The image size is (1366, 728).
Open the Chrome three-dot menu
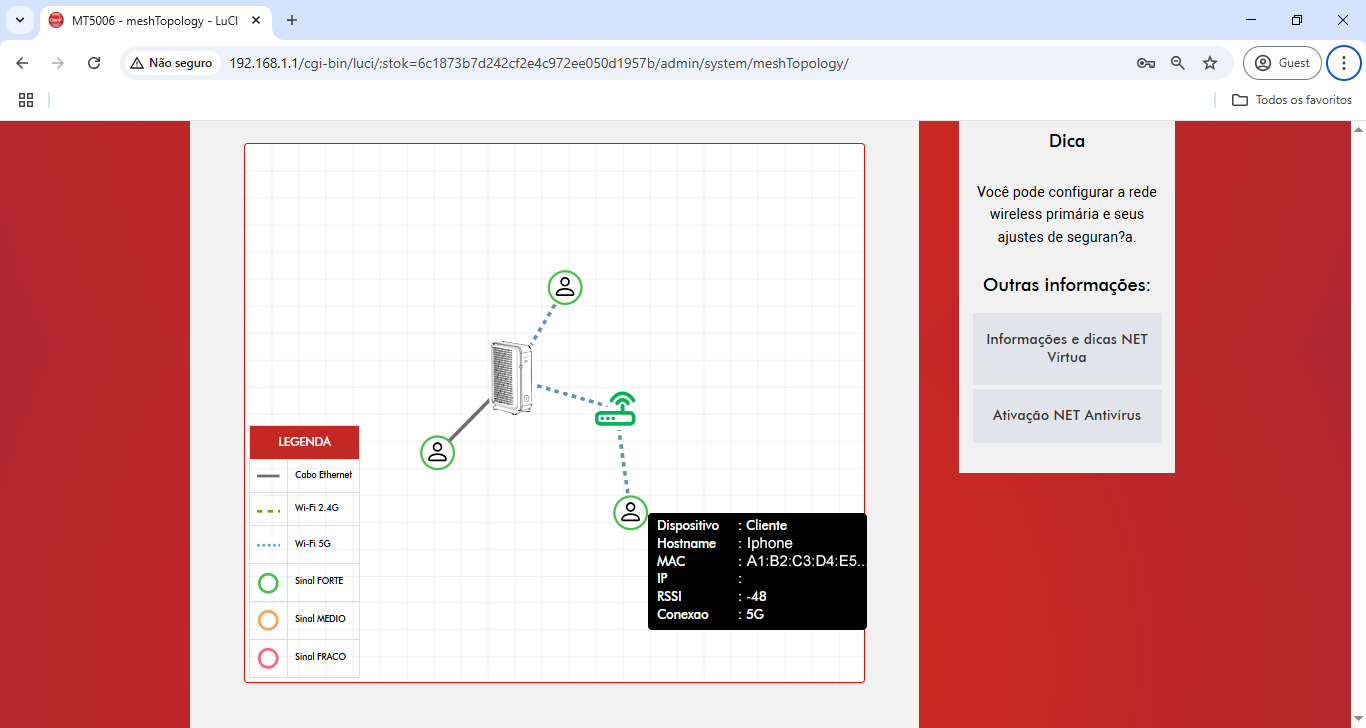click(x=1343, y=63)
